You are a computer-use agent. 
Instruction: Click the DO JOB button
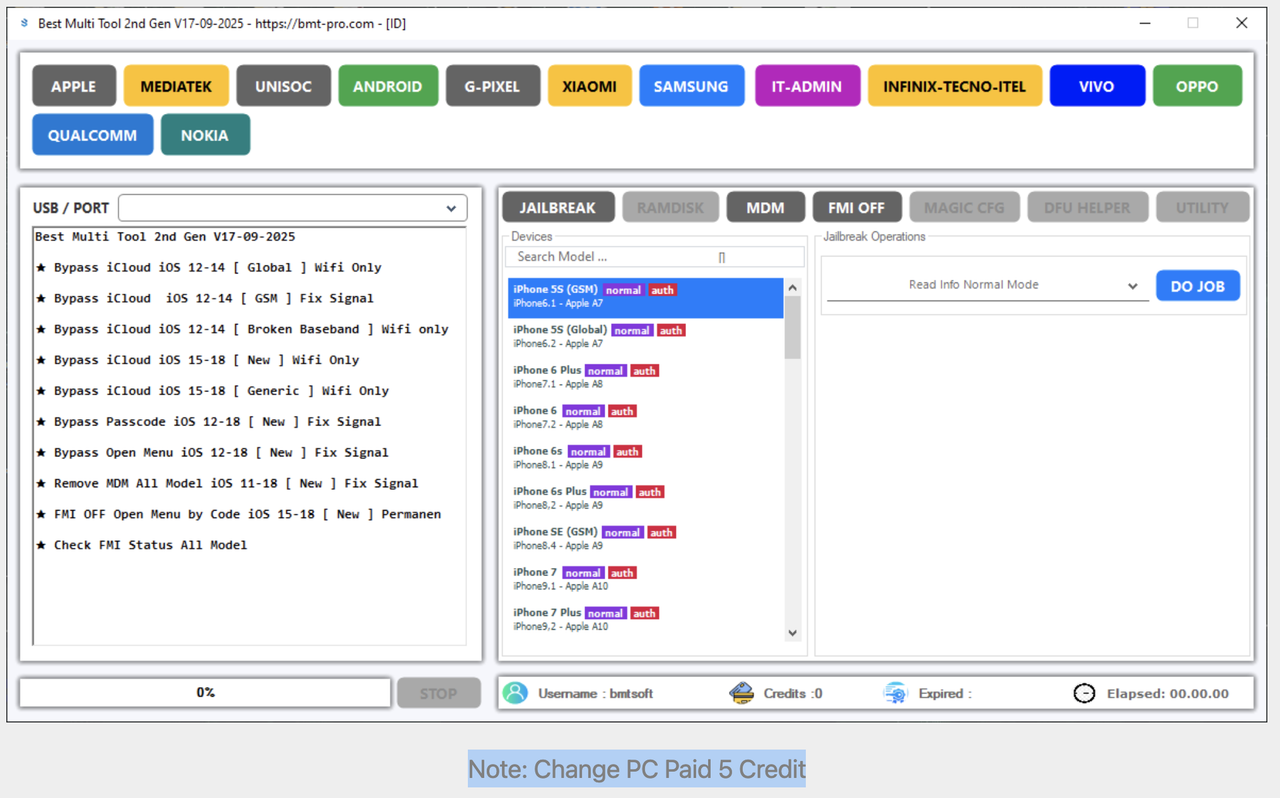click(x=1198, y=286)
